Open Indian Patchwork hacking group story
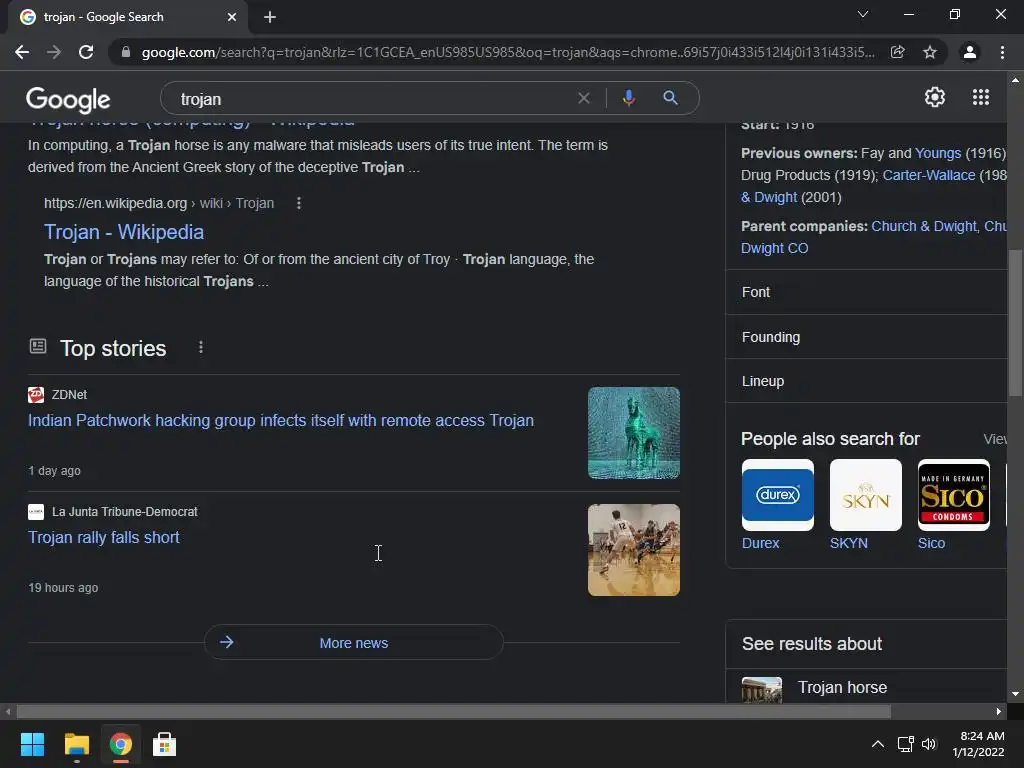The width and height of the screenshot is (1024, 768). pyautogui.click(x=281, y=420)
